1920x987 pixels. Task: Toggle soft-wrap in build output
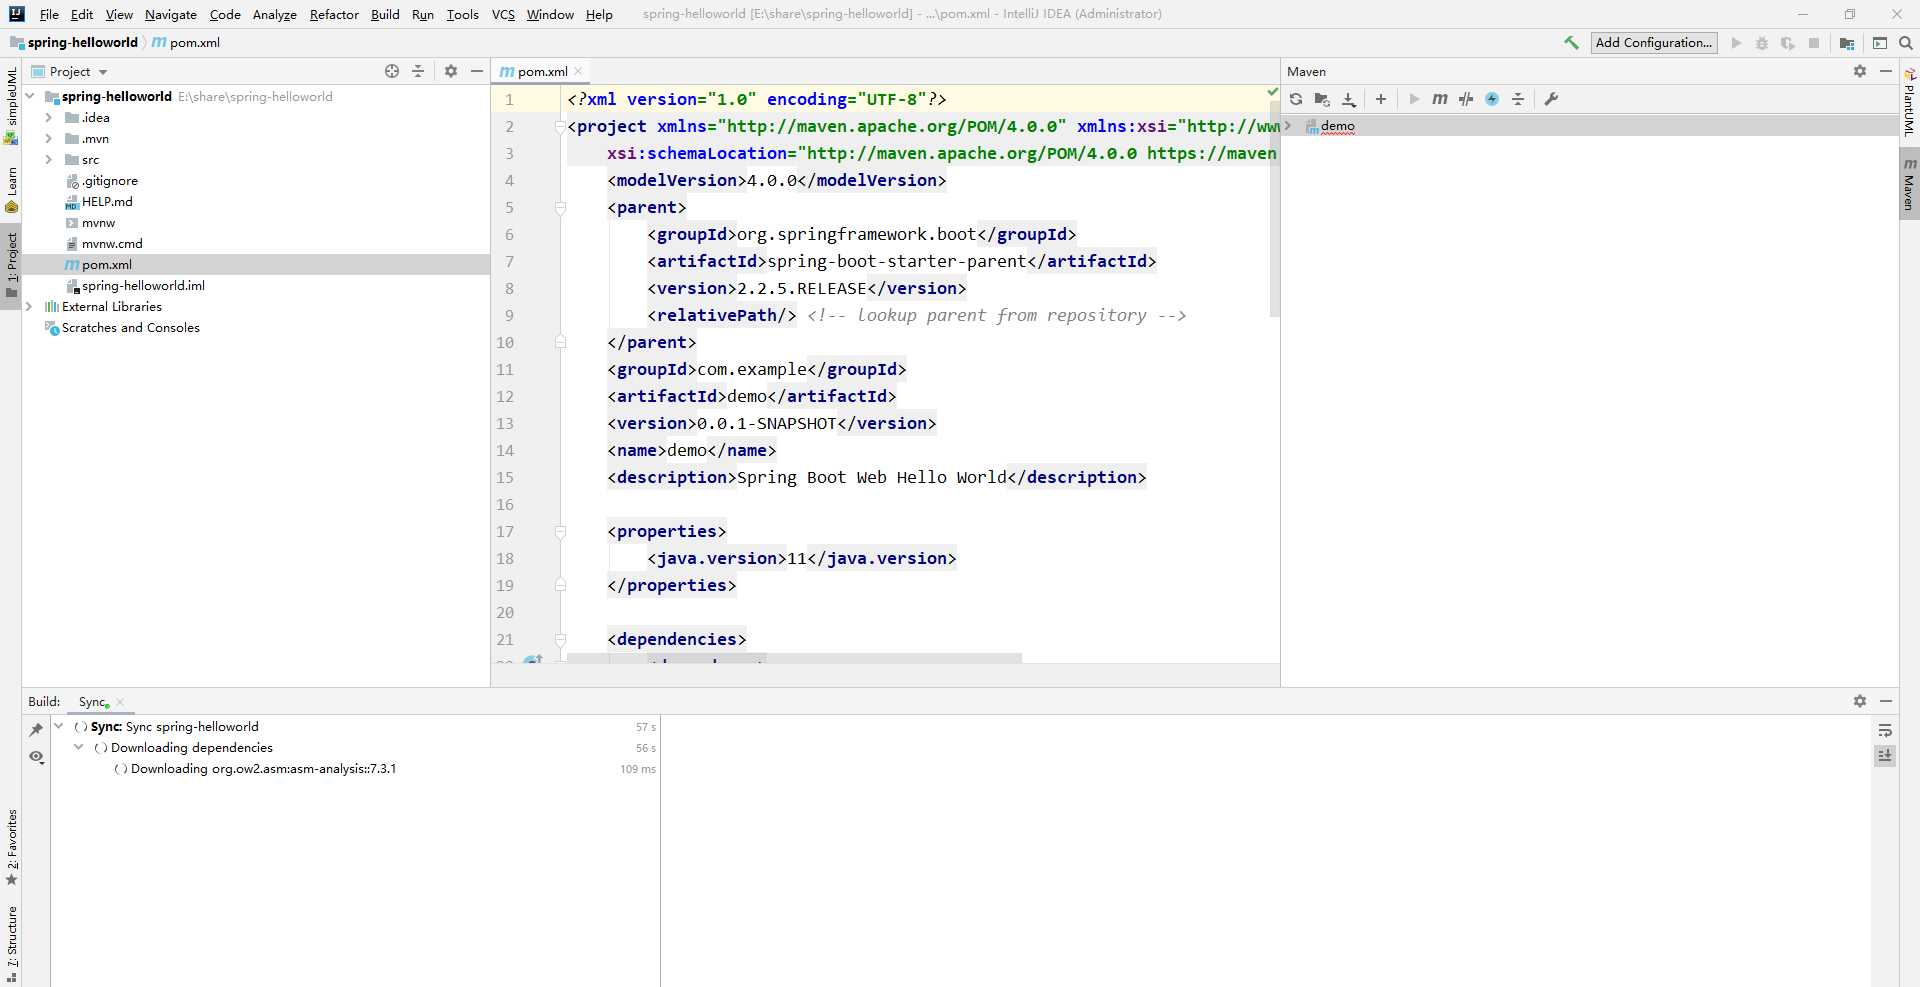click(1885, 730)
